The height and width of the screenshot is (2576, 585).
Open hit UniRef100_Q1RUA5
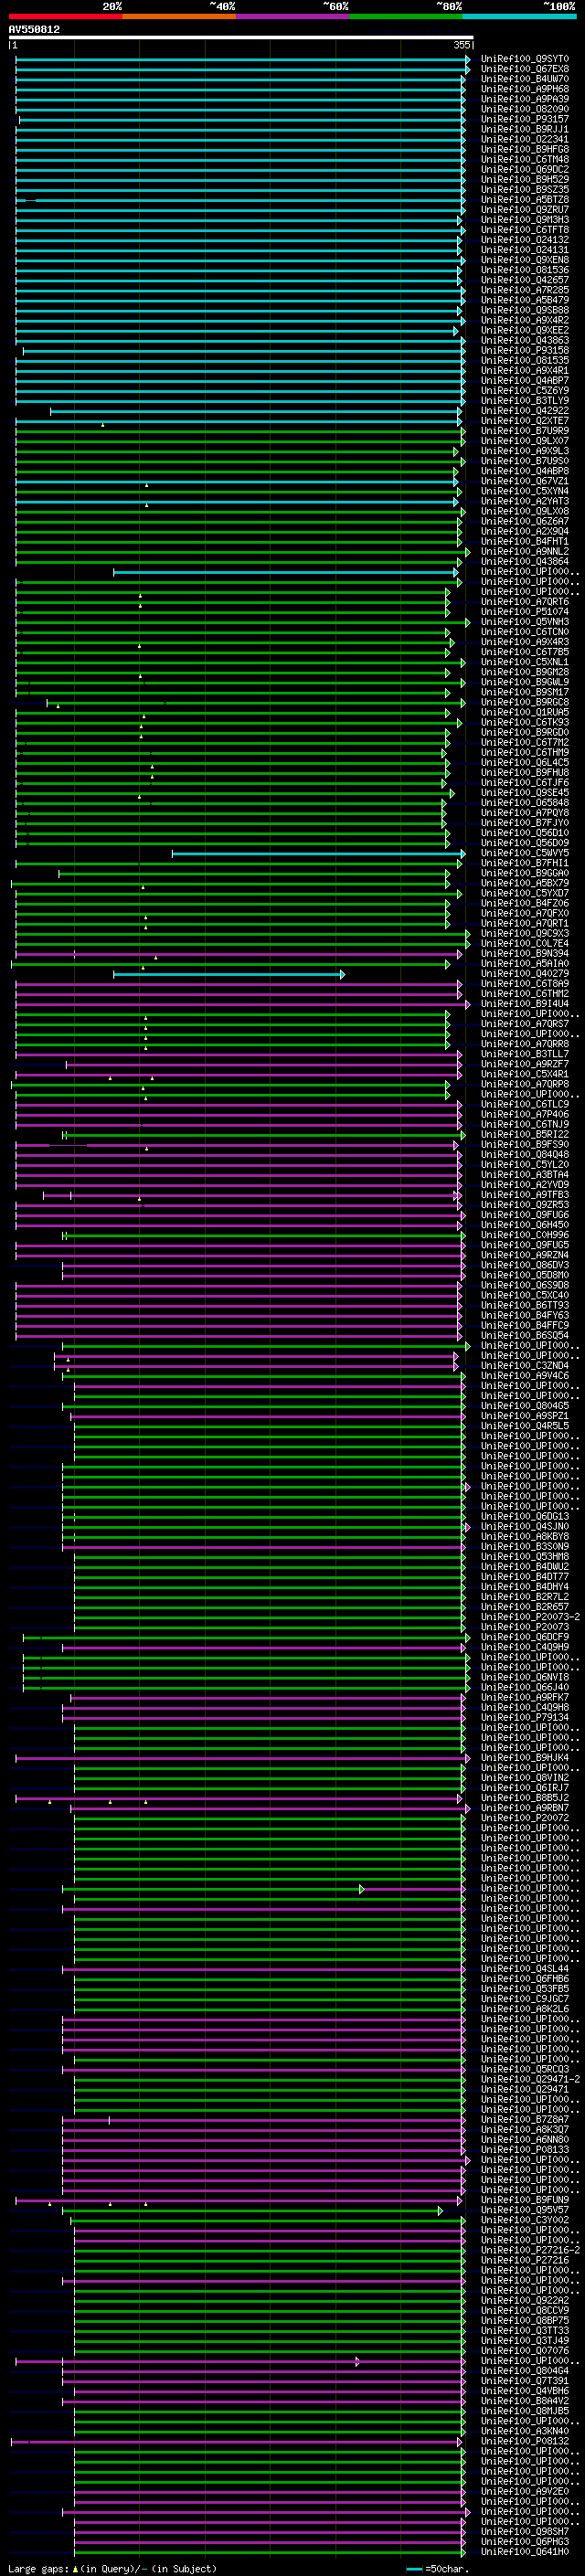coord(524,713)
